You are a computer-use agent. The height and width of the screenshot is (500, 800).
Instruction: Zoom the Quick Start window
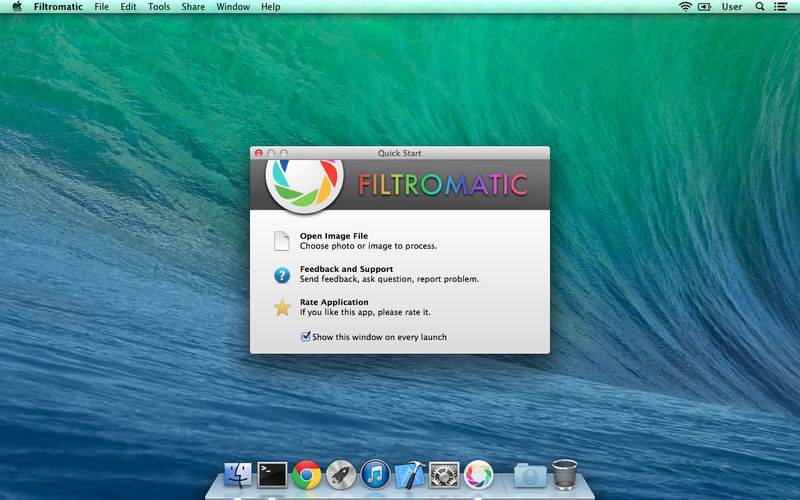(284, 153)
